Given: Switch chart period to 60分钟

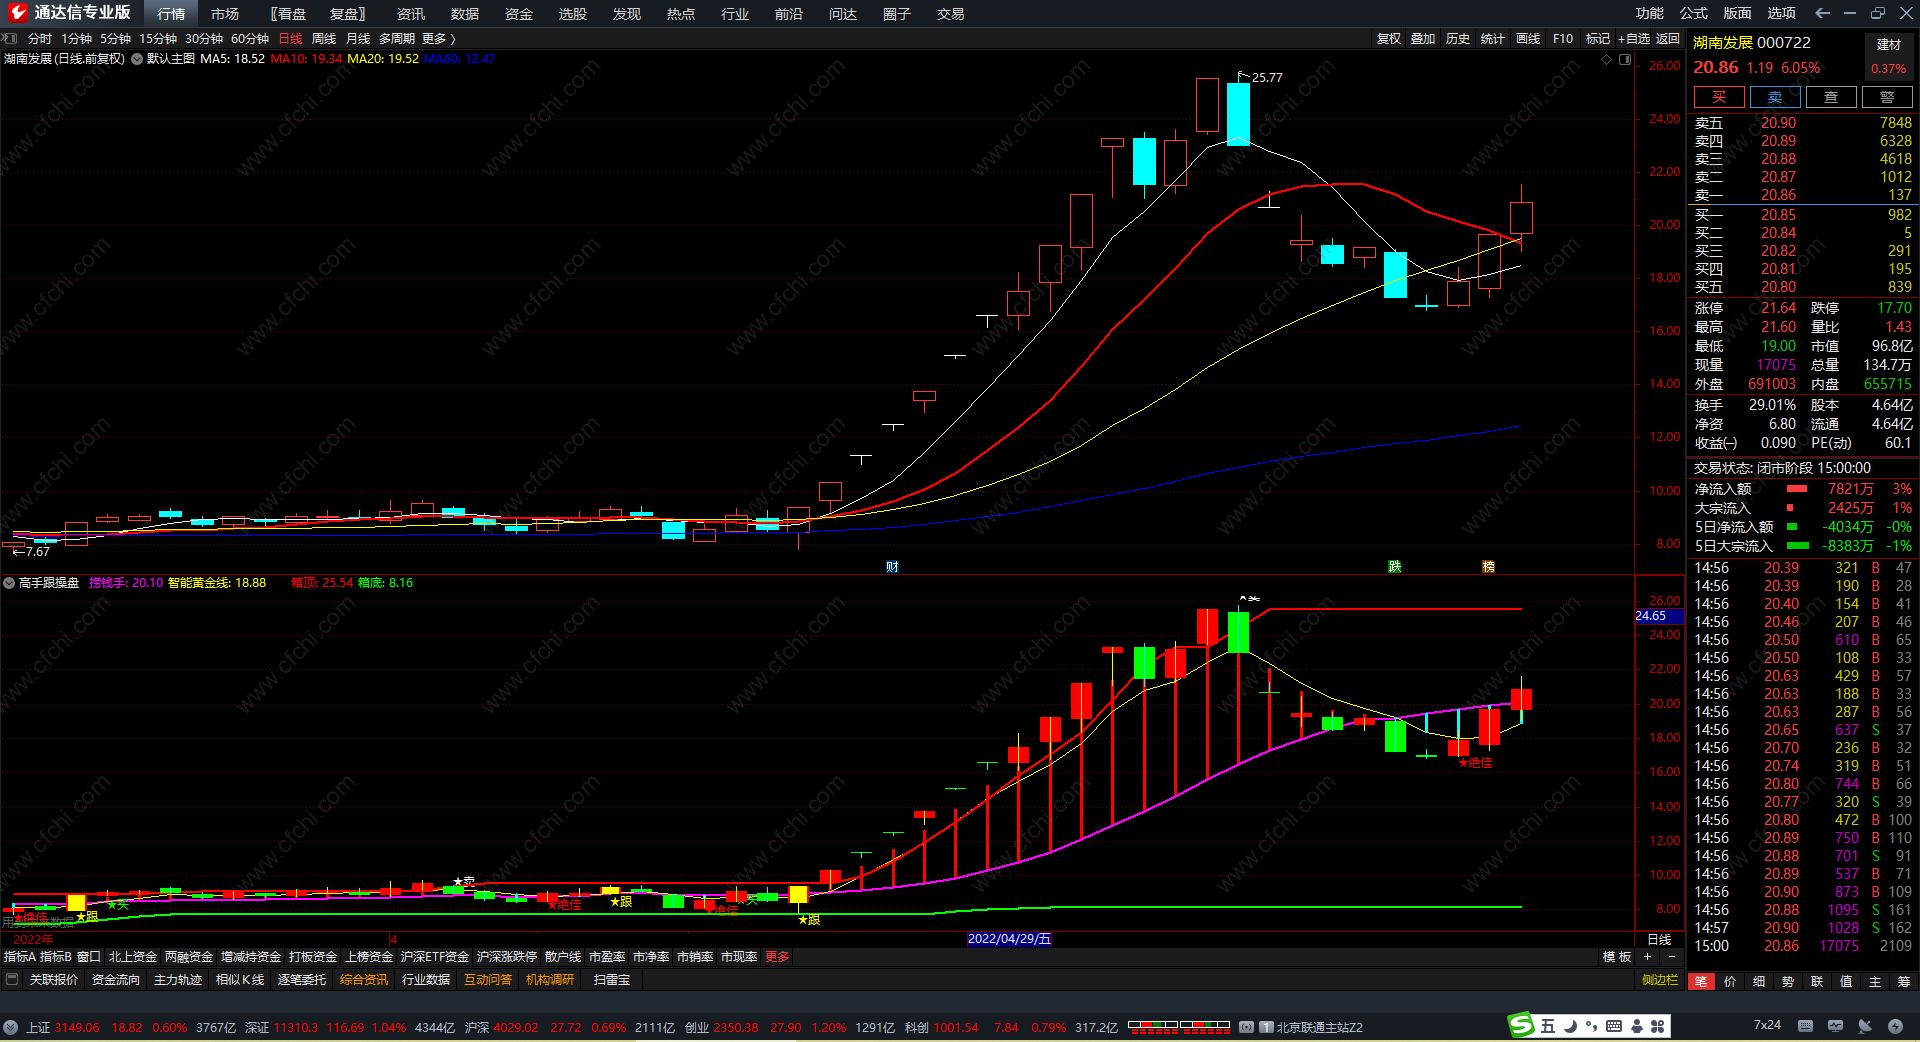Looking at the screenshot, I should click(250, 38).
